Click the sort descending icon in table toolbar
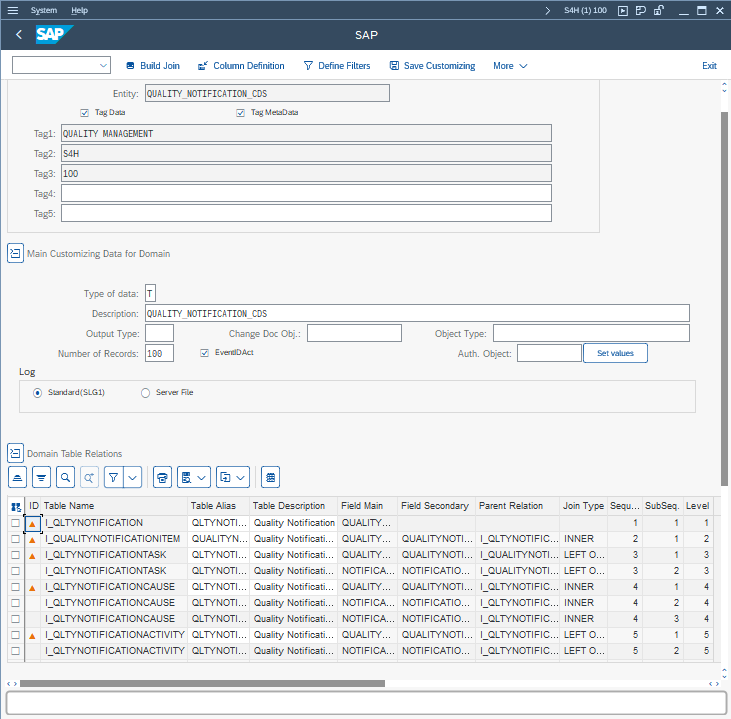Image resolution: width=731 pixels, height=719 pixels. point(41,477)
